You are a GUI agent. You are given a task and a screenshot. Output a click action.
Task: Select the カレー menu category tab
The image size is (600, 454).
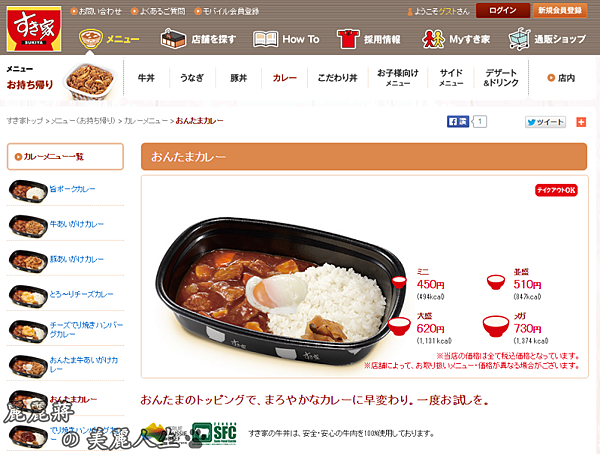(285, 78)
